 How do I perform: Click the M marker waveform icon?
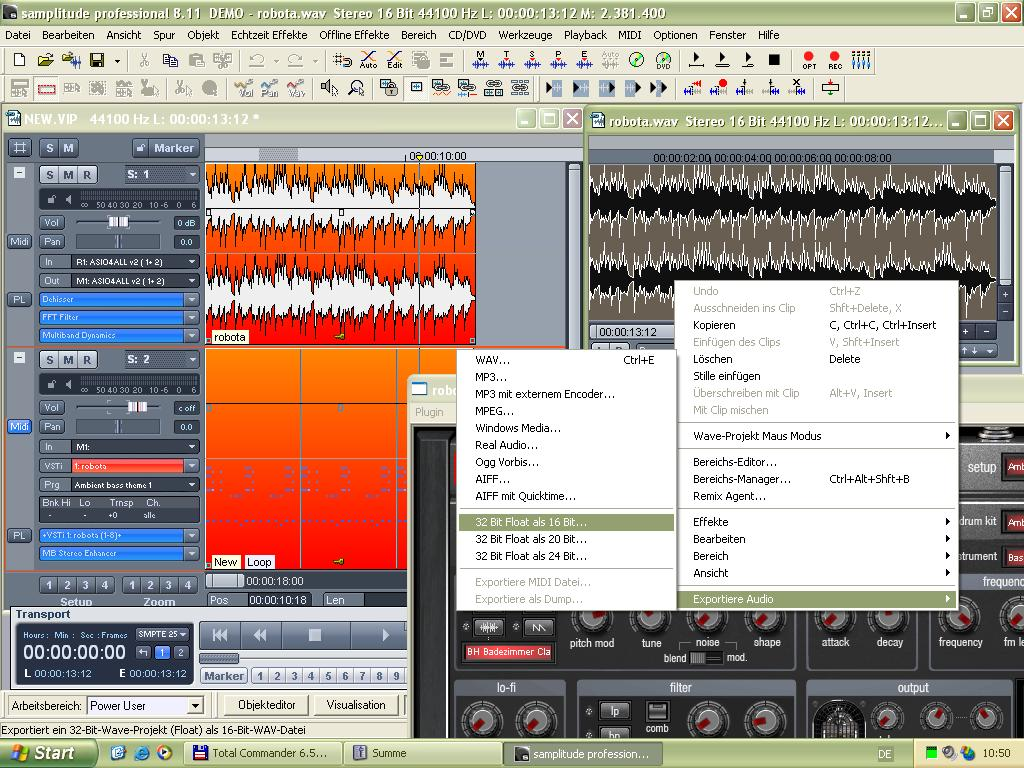coord(481,61)
